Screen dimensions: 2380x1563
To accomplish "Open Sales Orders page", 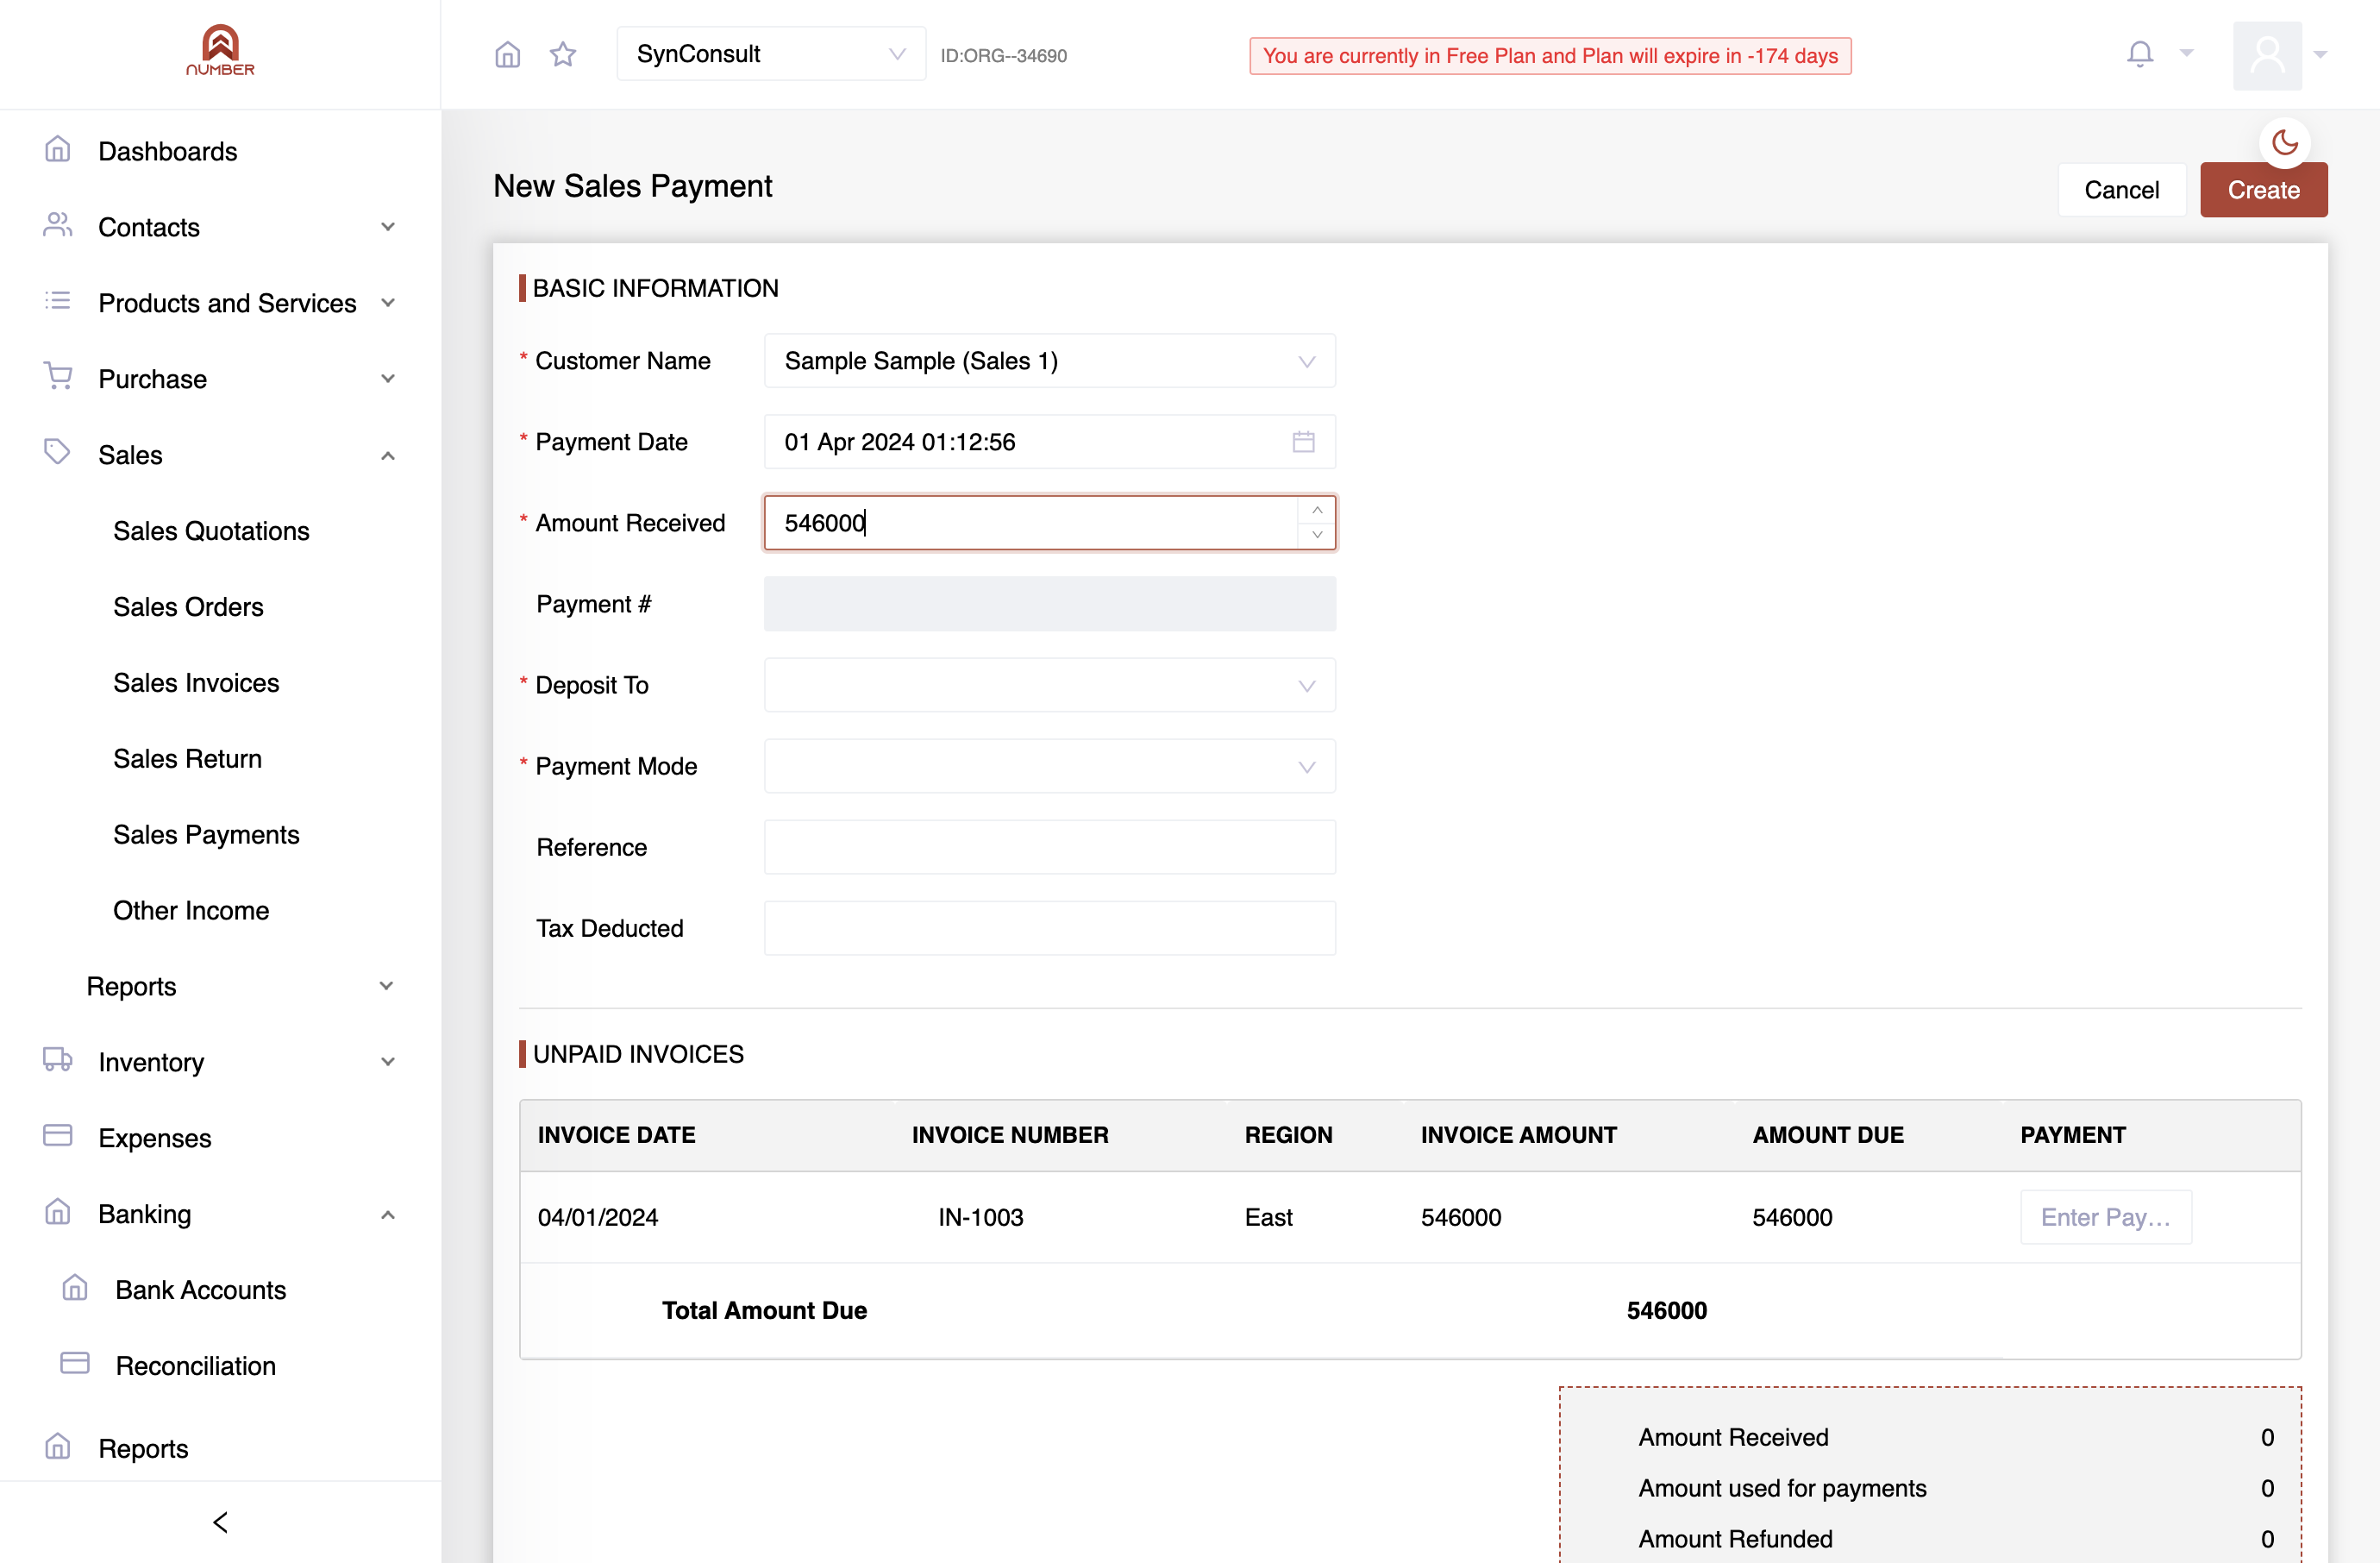I will [188, 607].
